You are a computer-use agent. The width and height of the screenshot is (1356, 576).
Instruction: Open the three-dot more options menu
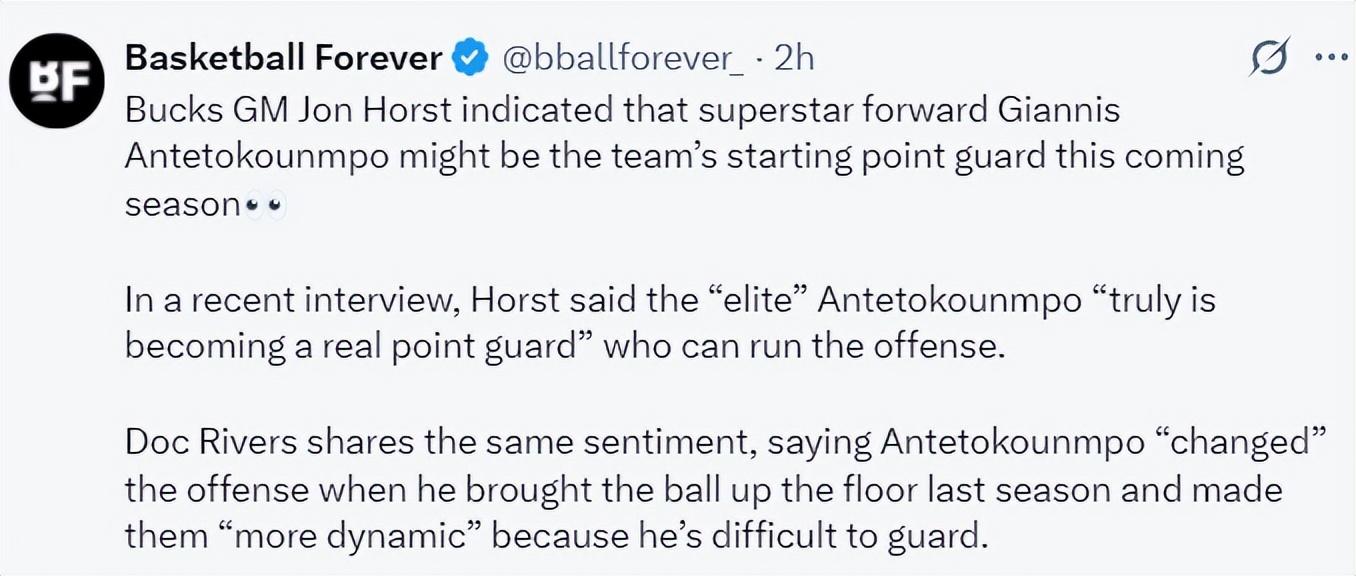(x=1330, y=58)
